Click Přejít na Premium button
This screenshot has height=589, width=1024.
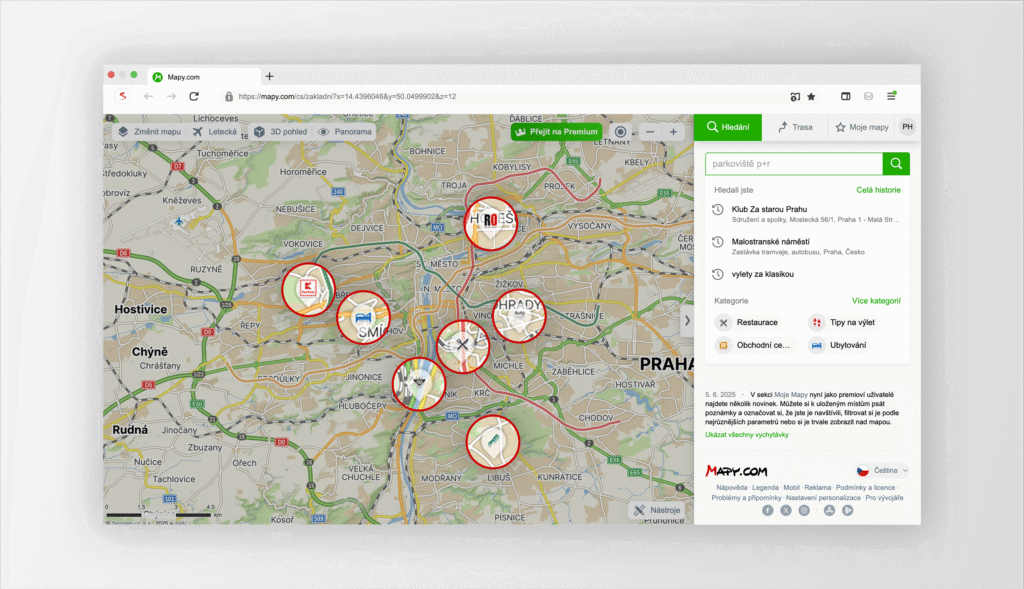[x=556, y=132]
